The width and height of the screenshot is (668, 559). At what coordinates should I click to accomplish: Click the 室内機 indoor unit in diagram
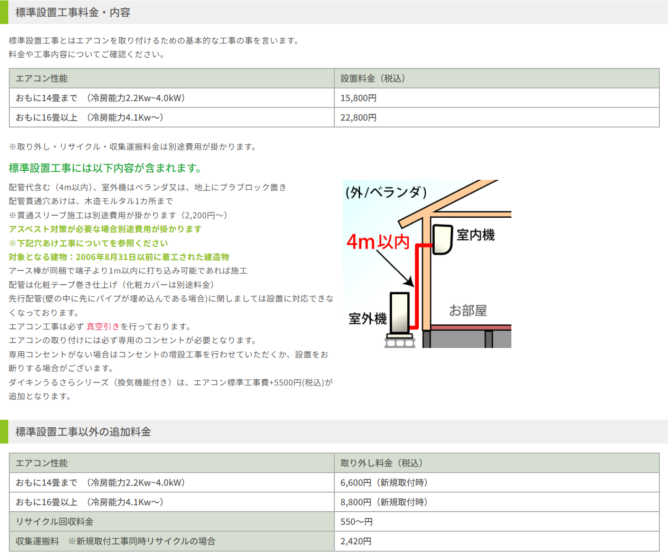(441, 237)
